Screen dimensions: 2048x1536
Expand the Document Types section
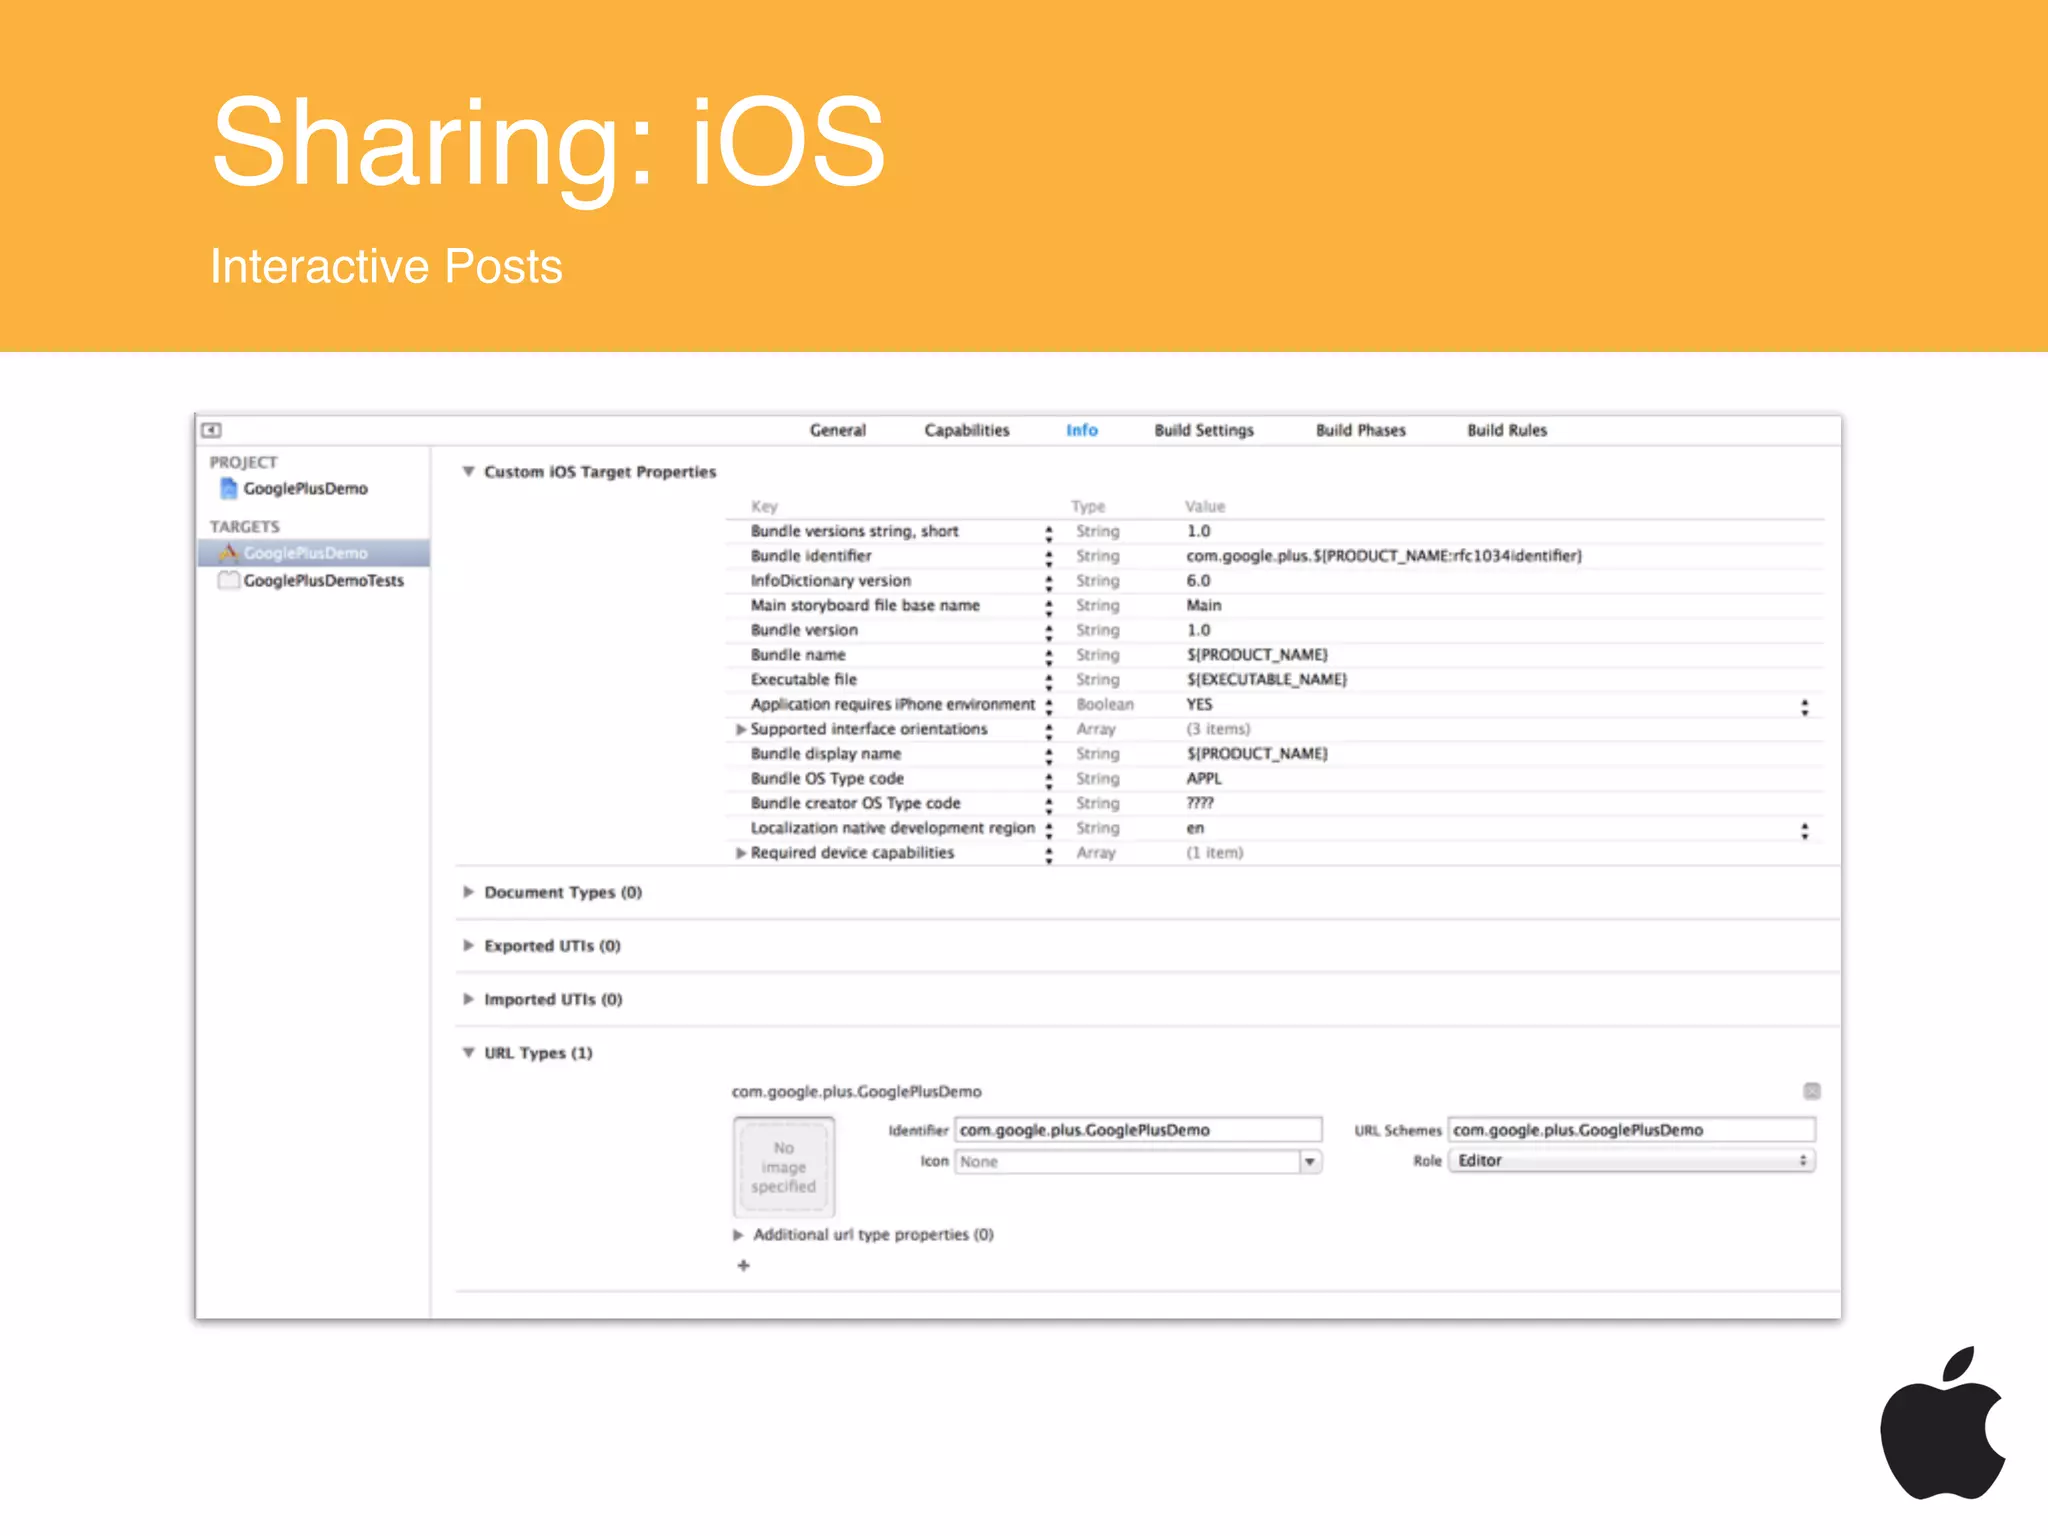click(x=468, y=891)
